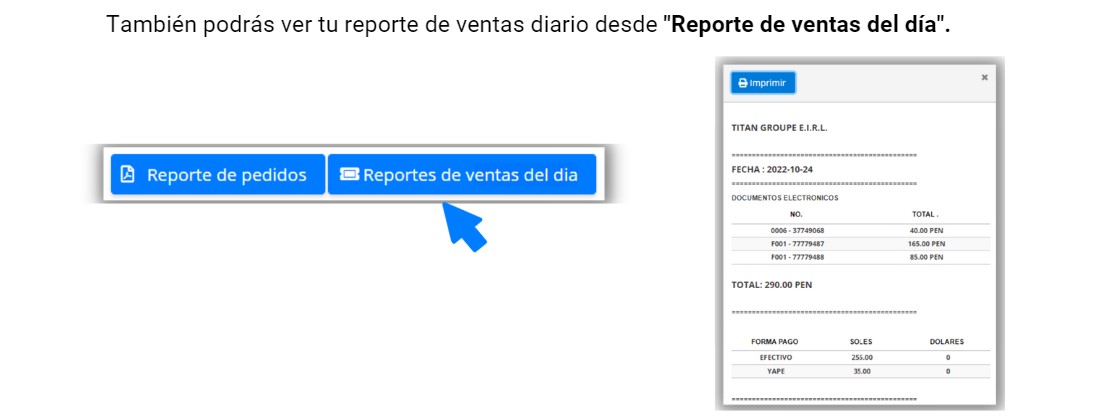Click the Reporte de pedidos button
The image size is (1096, 418).
217,174
